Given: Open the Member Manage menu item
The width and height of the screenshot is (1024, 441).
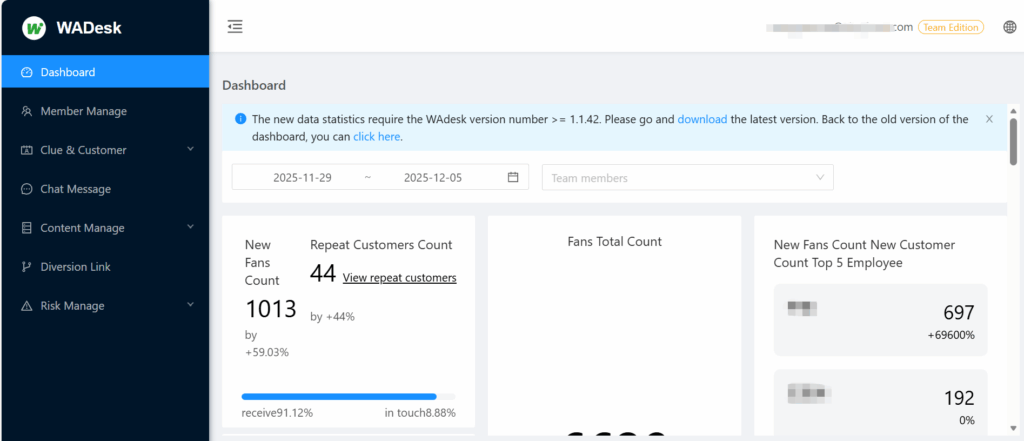Looking at the screenshot, I should 83,111.
